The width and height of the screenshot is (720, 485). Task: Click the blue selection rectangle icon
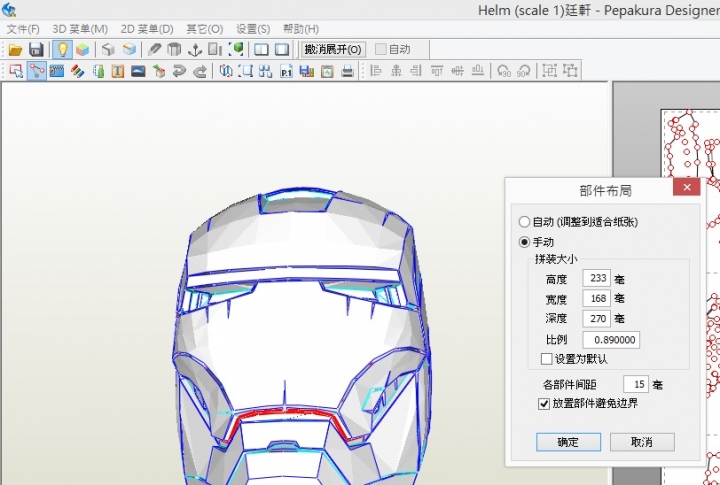click(x=246, y=71)
